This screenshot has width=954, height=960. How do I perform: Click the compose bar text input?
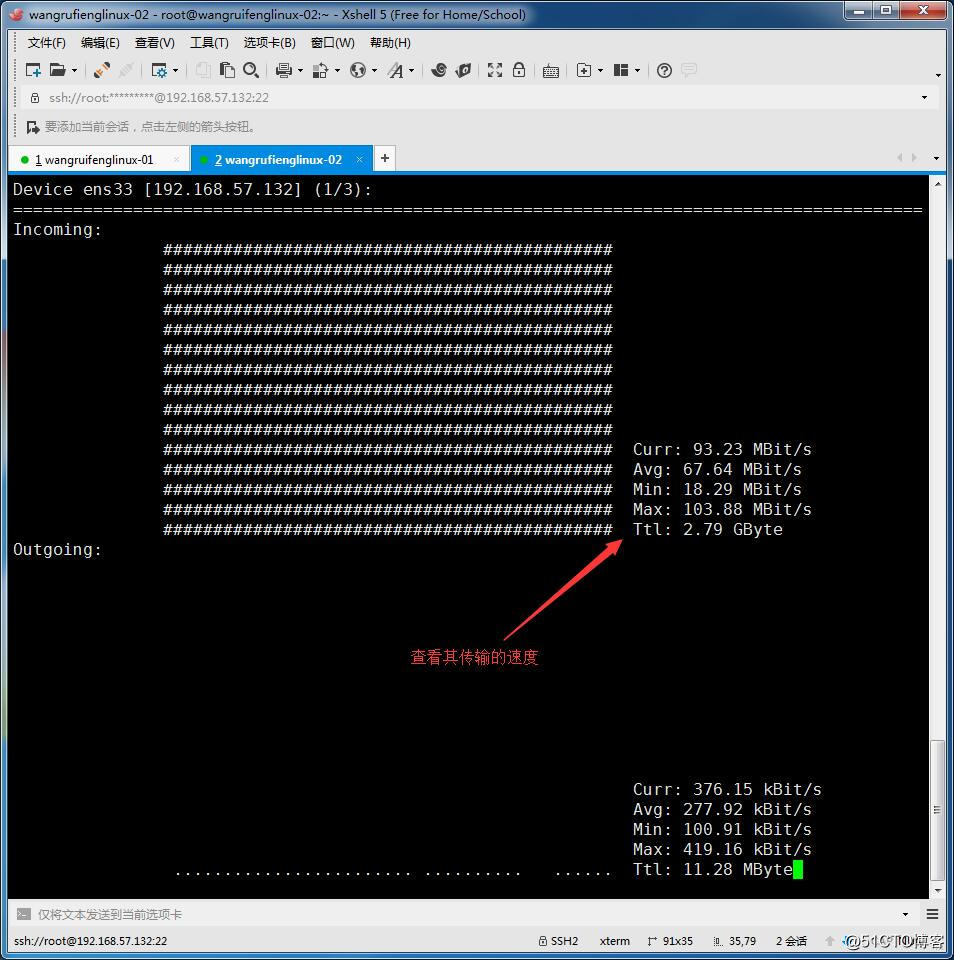pos(465,914)
